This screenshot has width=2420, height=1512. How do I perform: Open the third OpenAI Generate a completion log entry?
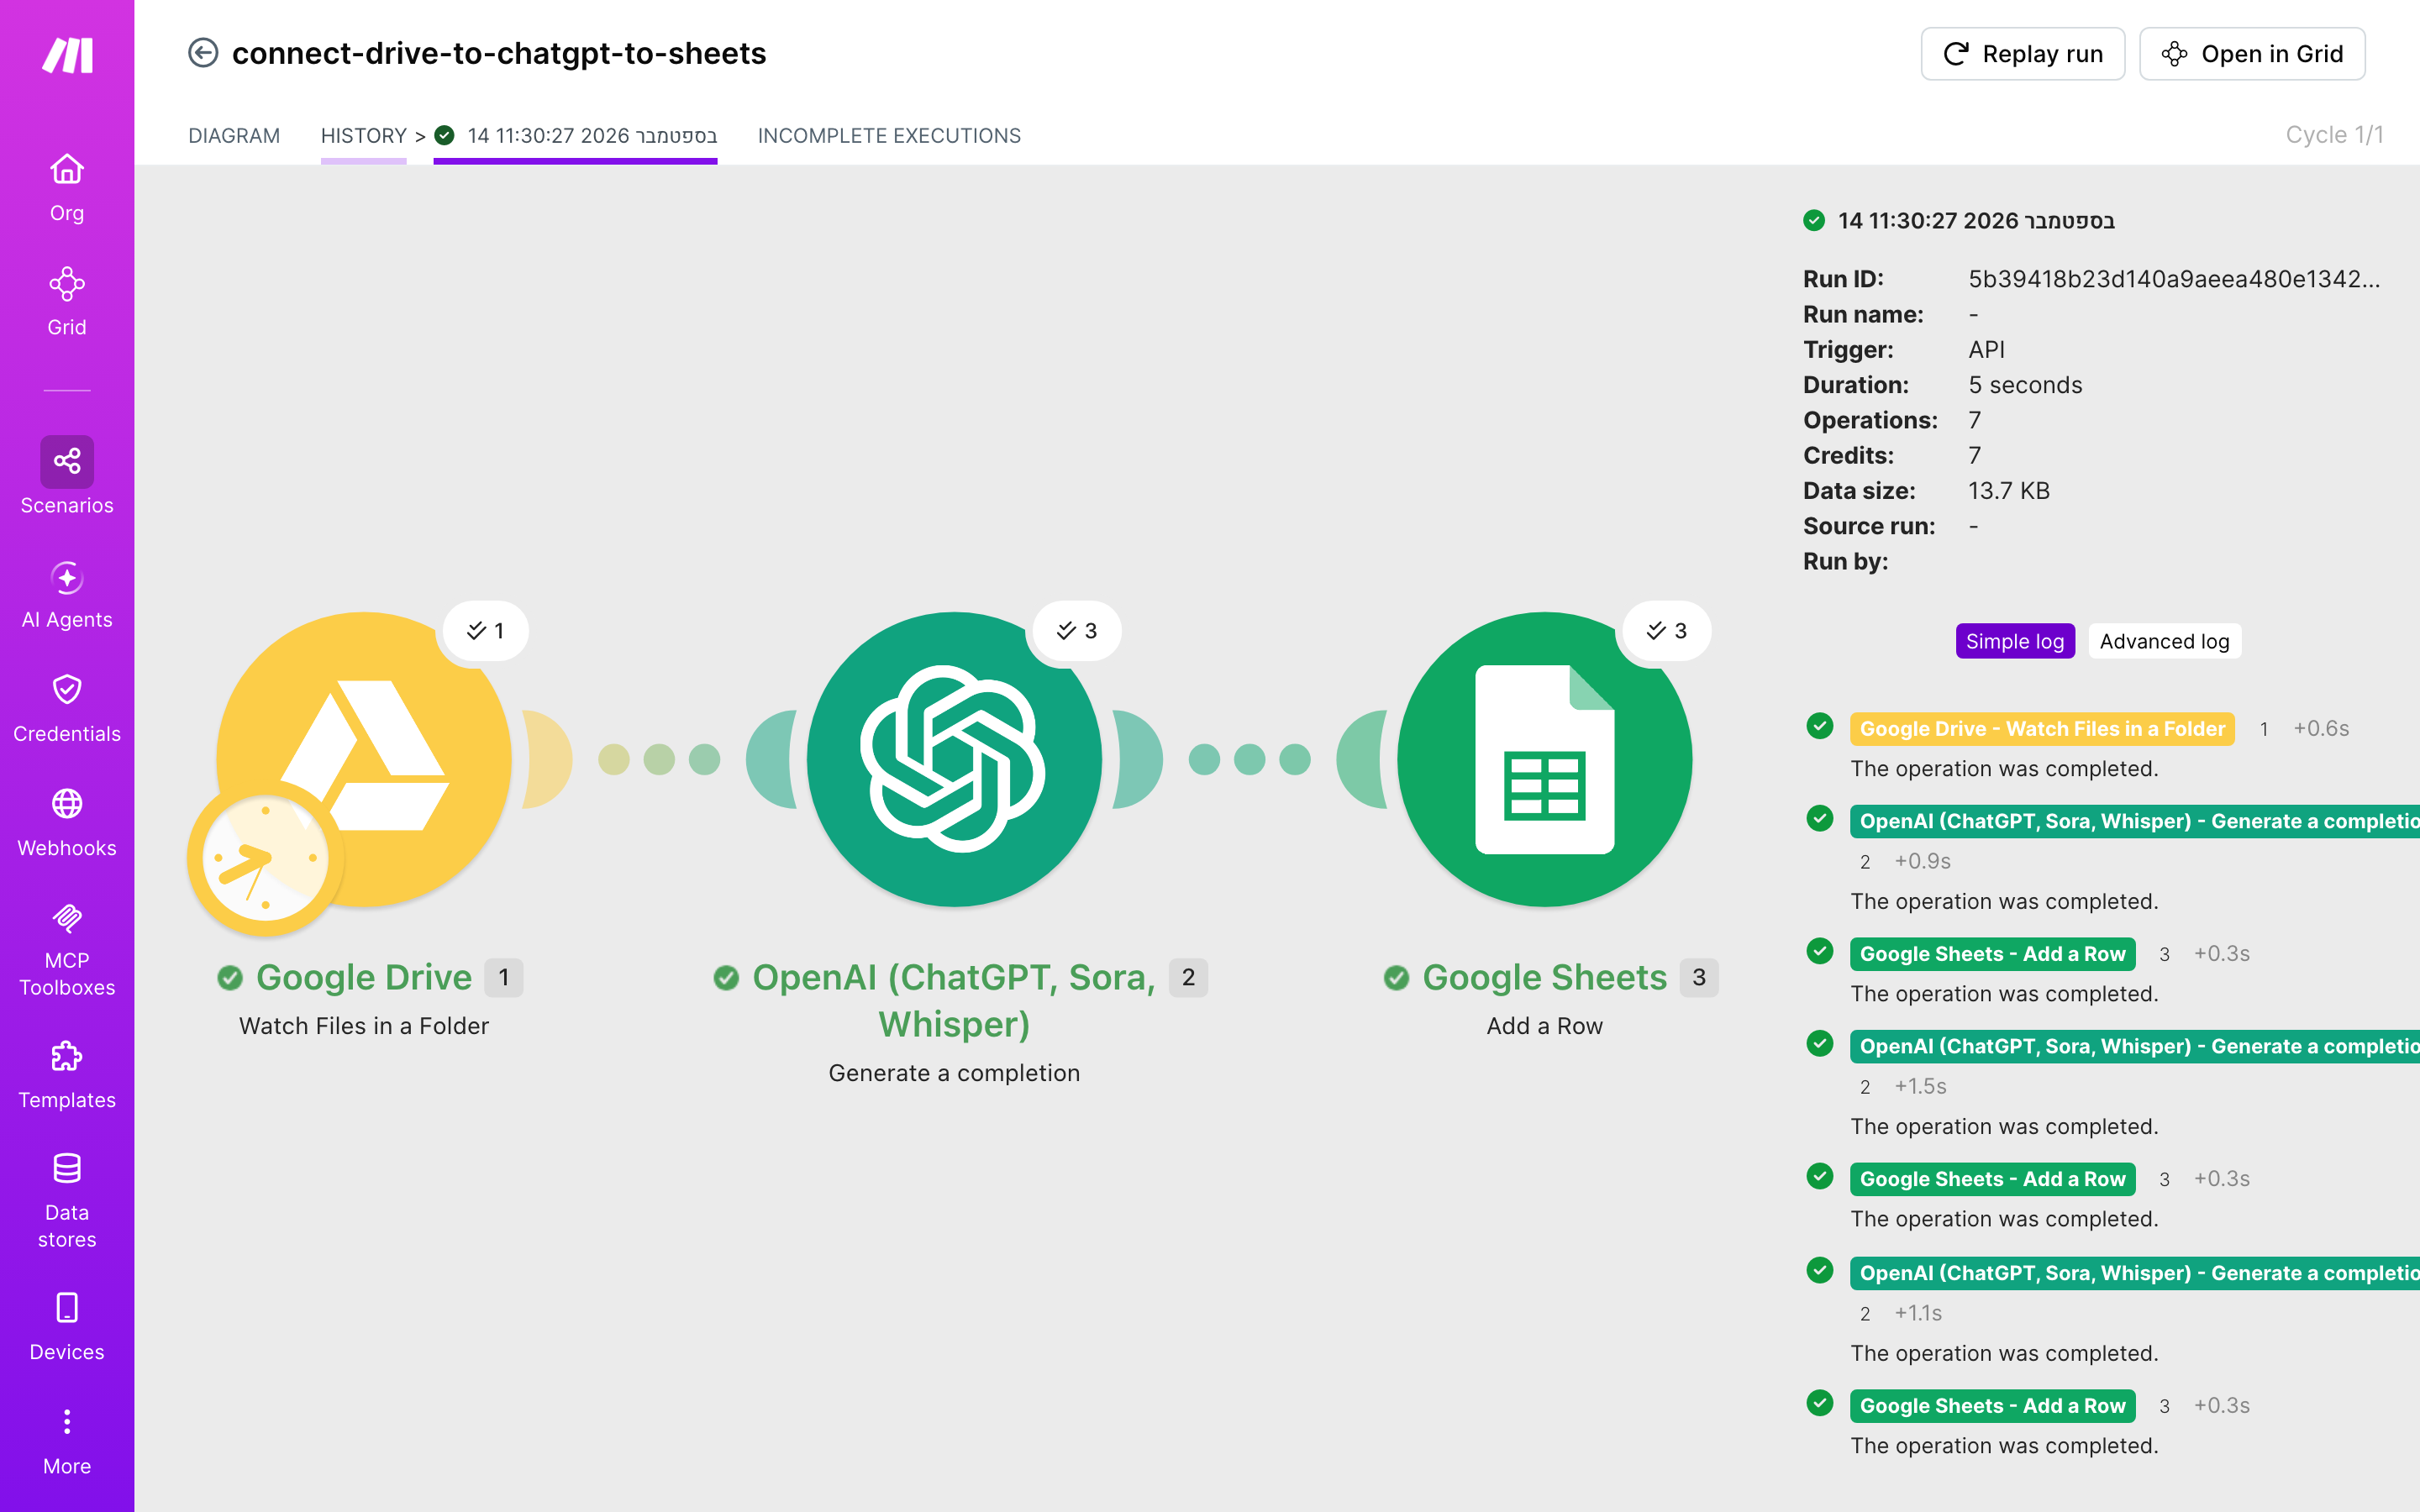coord(2135,1273)
